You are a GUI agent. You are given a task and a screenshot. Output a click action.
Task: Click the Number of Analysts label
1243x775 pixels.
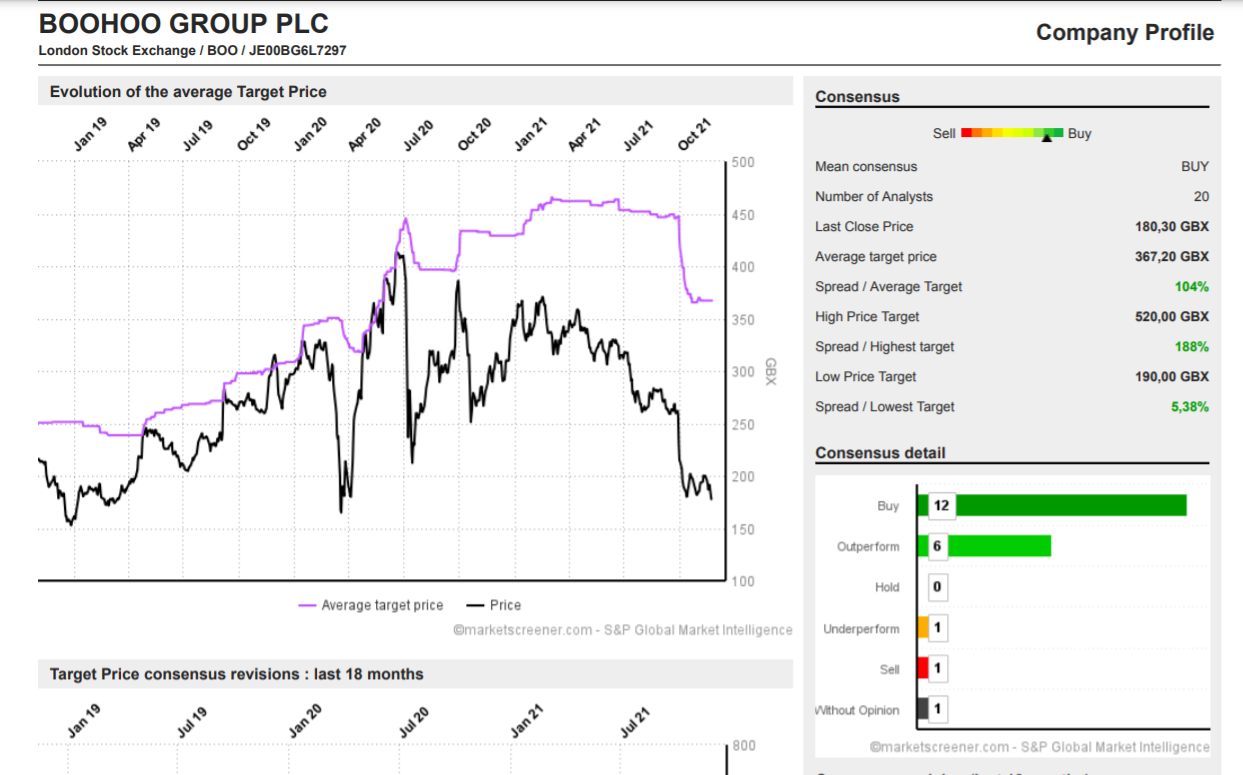click(874, 197)
